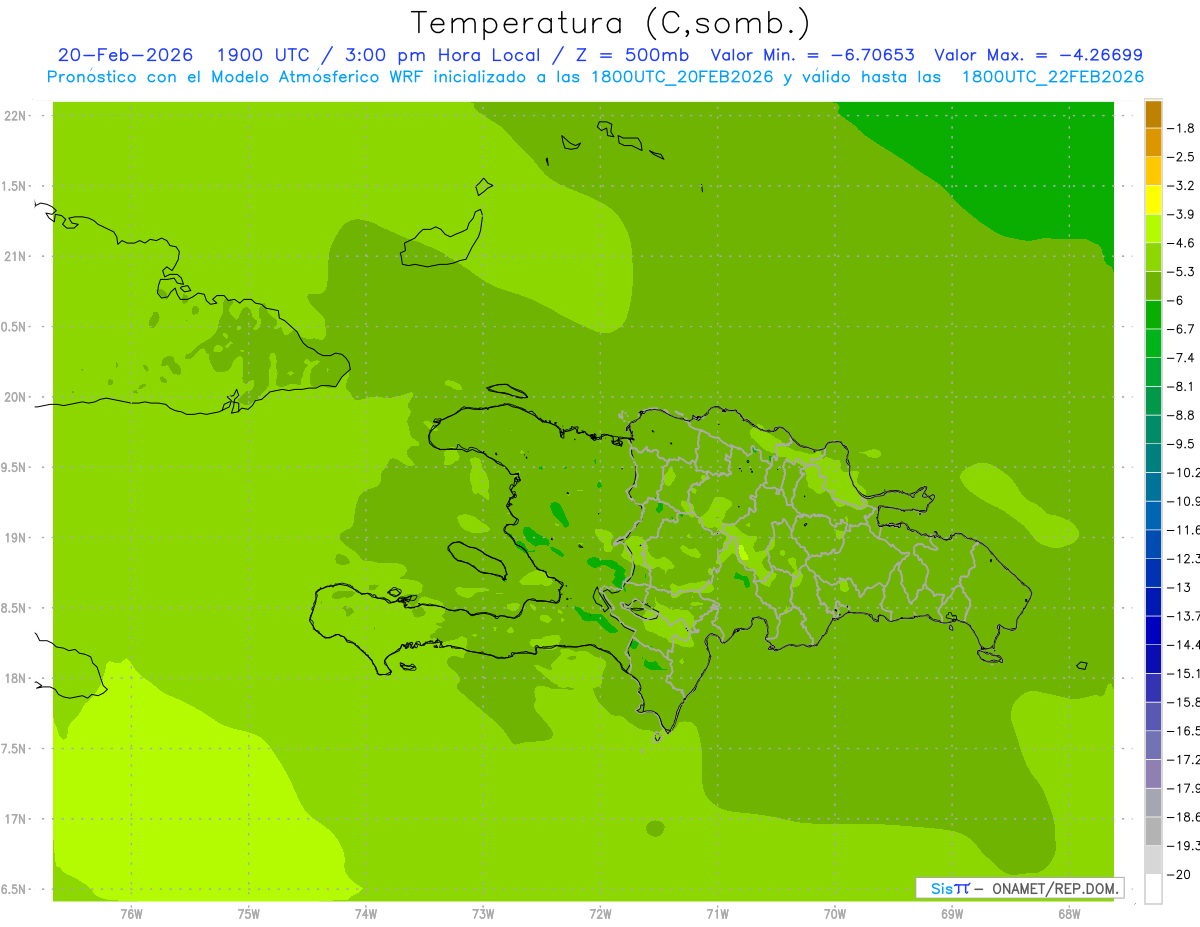Viewport: 1200px width, 927px height.
Task: Select "Valor Min. = -6.70653" text
Action: 812,55
